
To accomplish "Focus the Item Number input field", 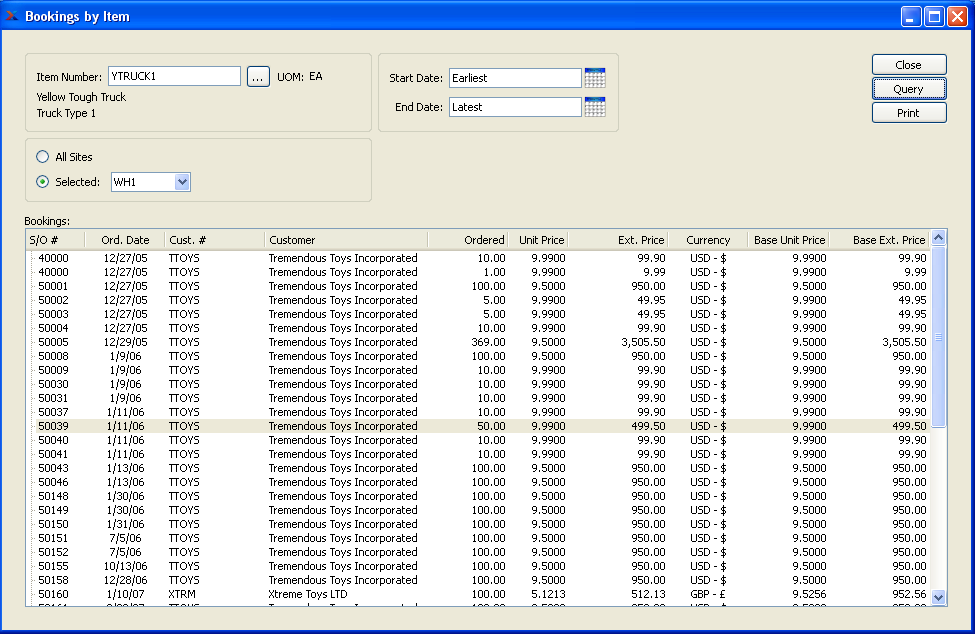I will 174,77.
